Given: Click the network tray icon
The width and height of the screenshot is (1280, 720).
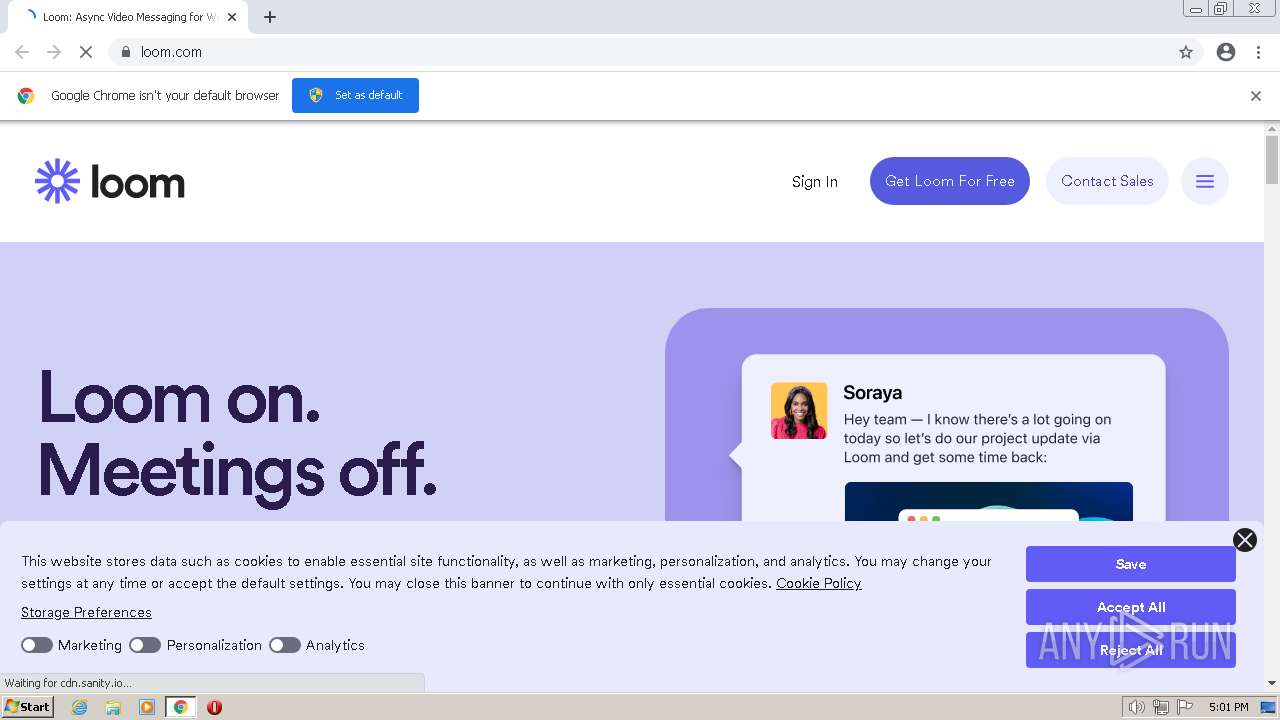Looking at the screenshot, I should (x=1161, y=707).
